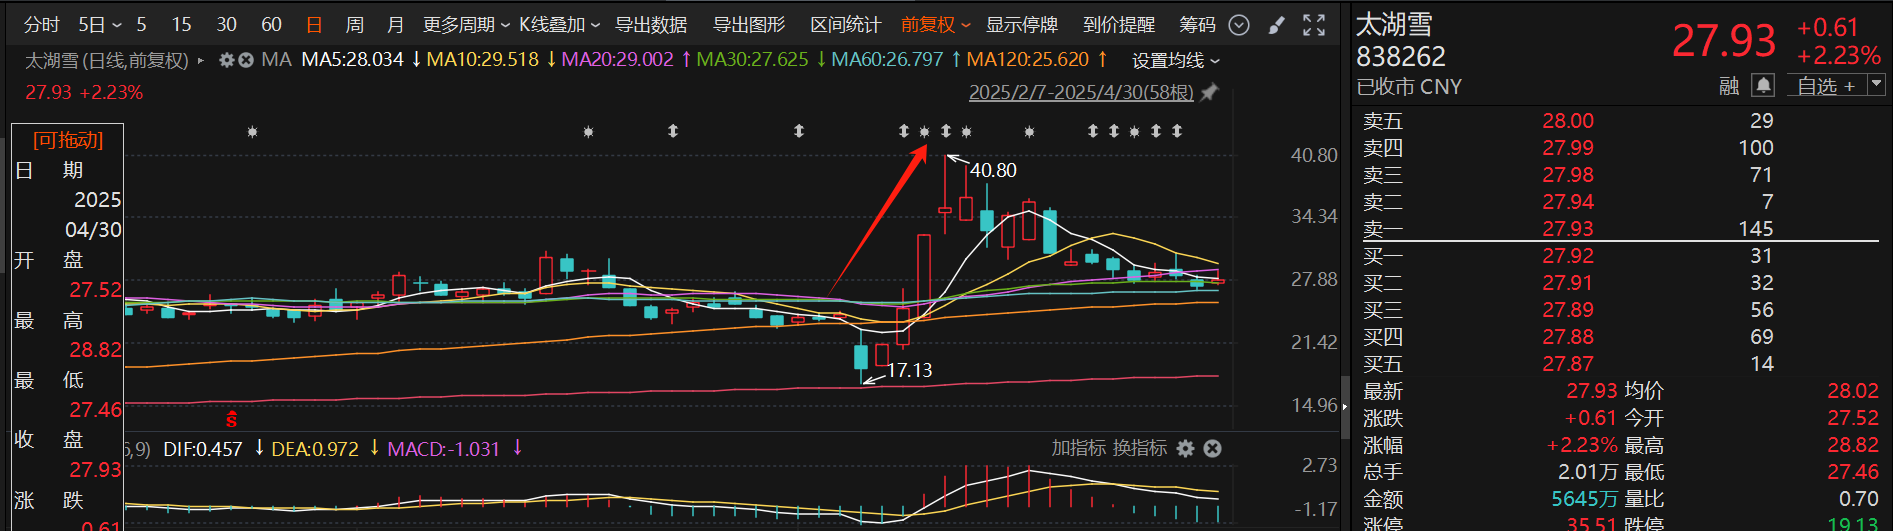Screen dimensions: 1893x531
Task: Add stock to watchlist with 自选 +
Action: [1826, 86]
